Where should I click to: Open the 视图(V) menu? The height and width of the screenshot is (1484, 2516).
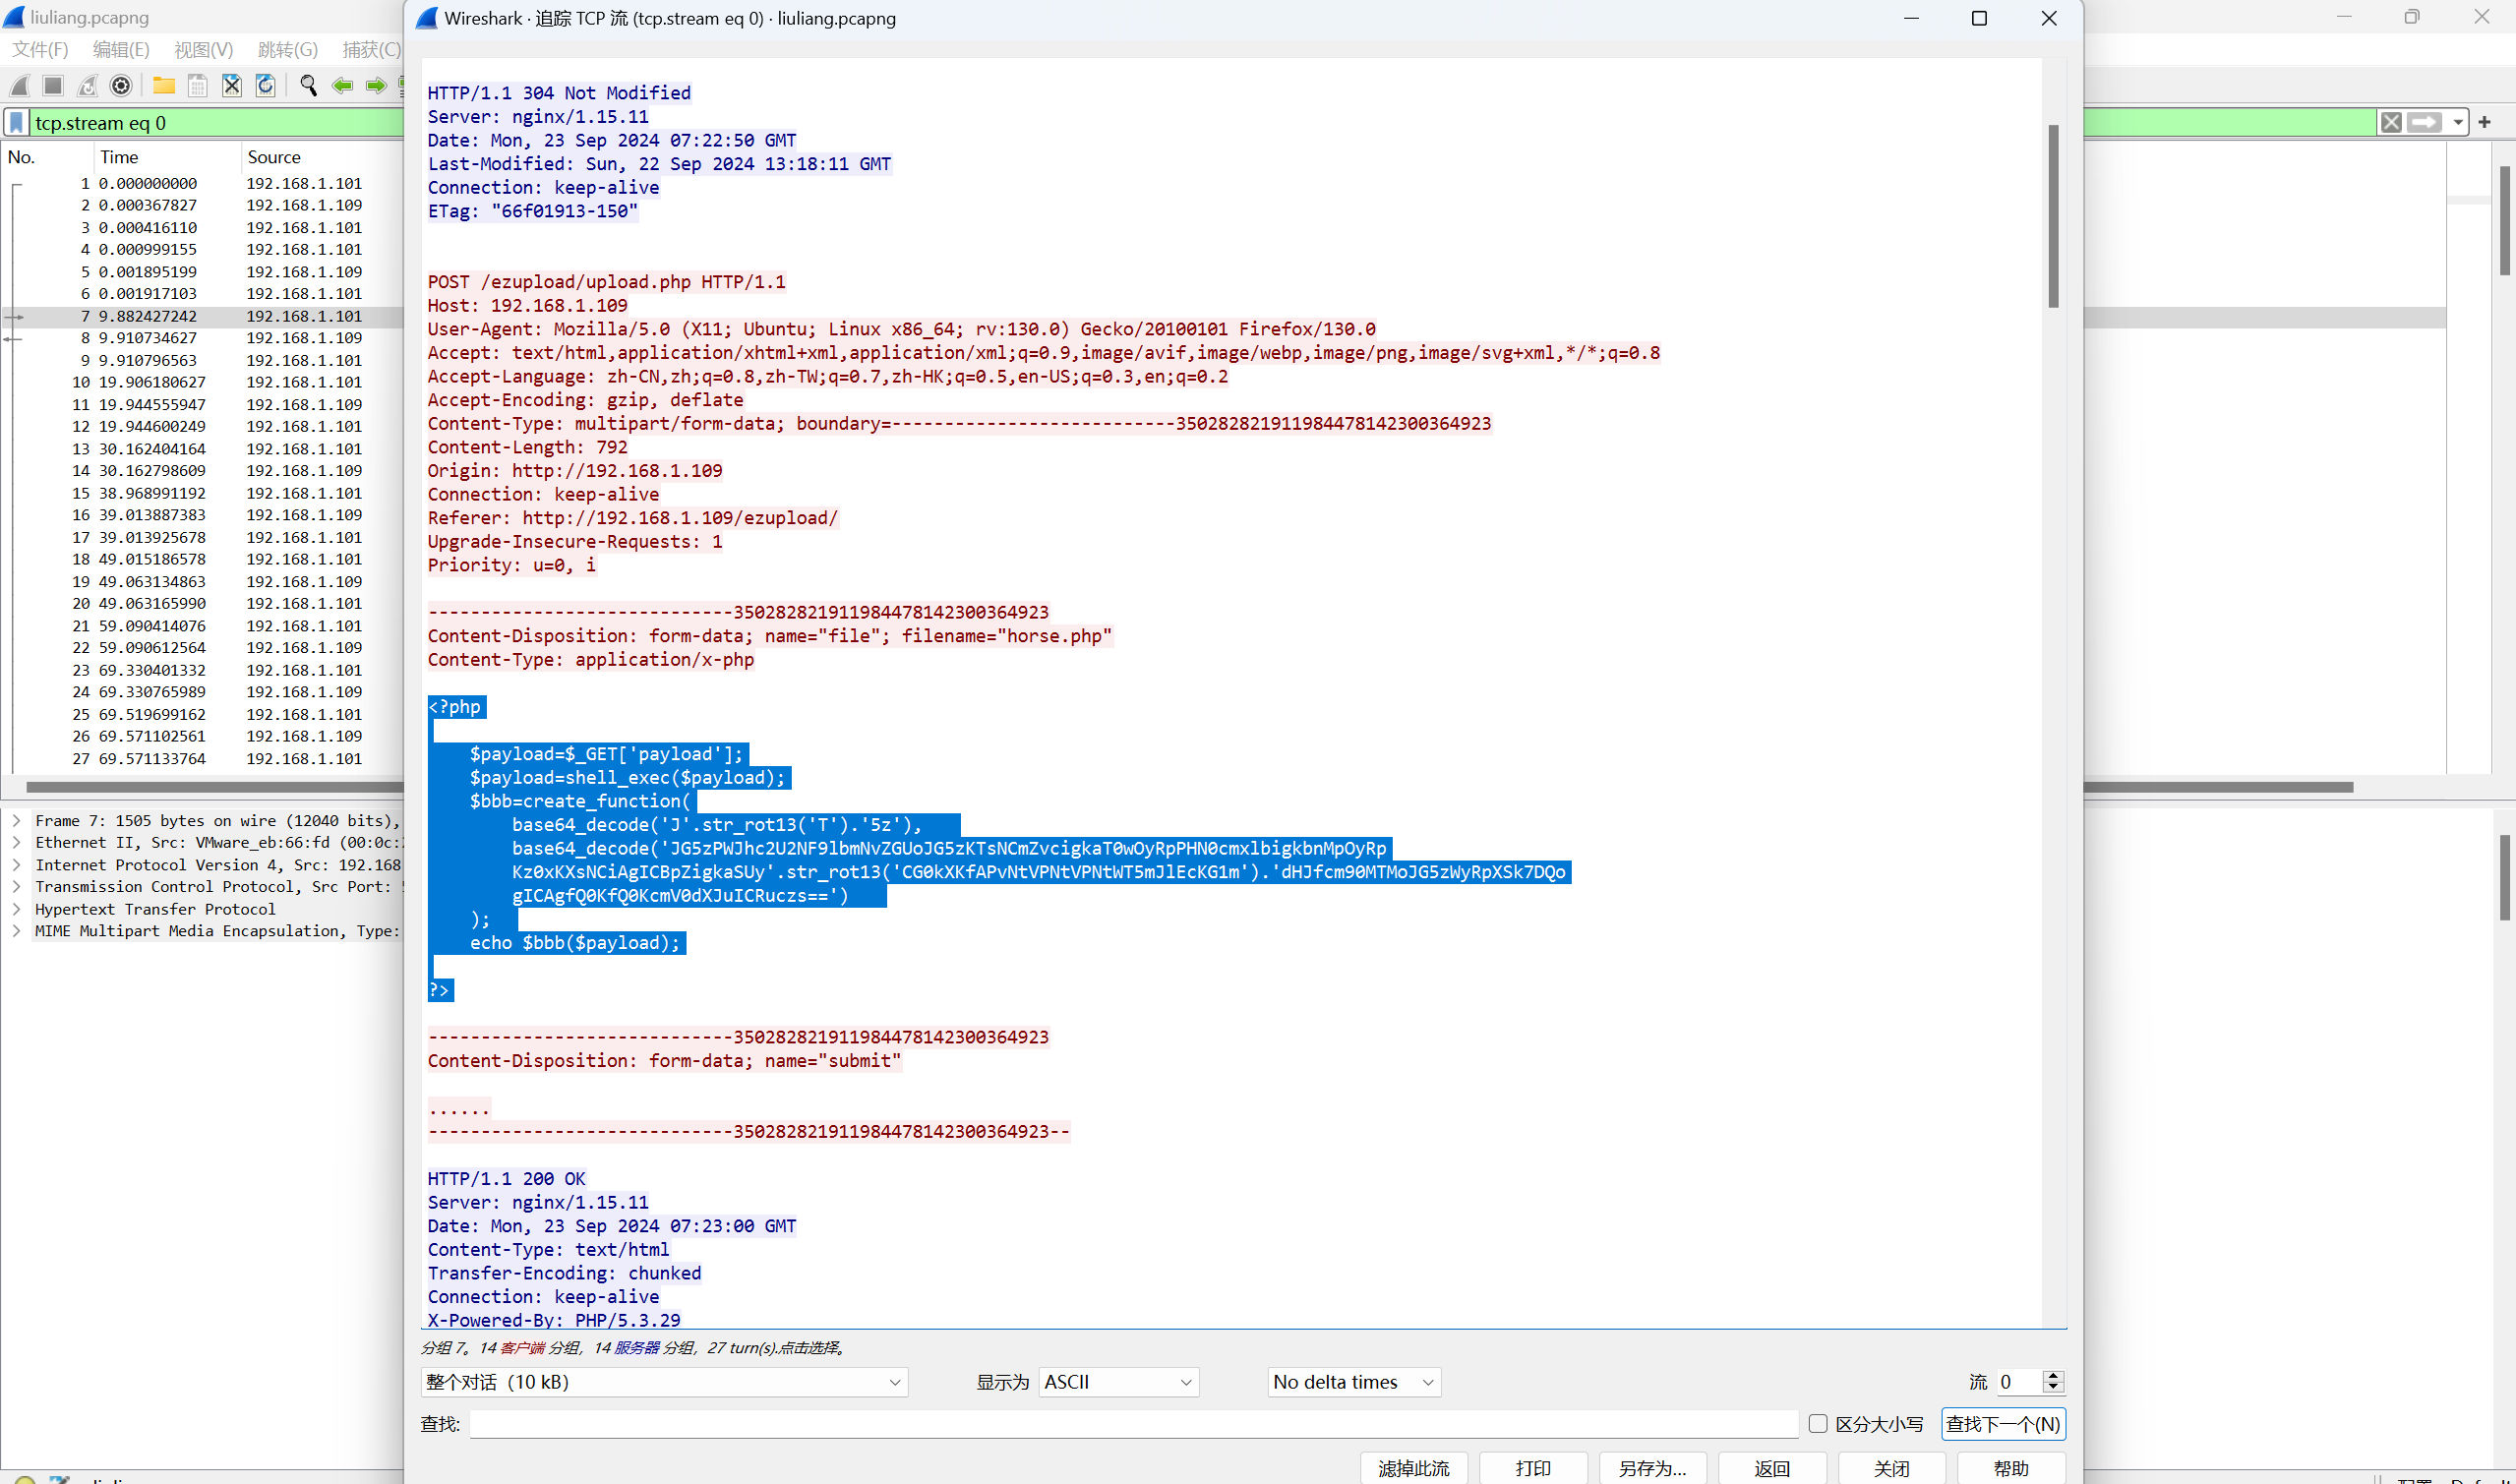(204, 49)
